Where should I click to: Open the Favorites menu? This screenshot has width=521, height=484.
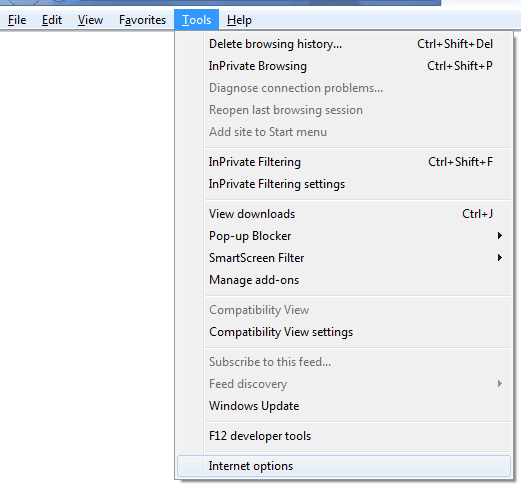pyautogui.click(x=142, y=20)
